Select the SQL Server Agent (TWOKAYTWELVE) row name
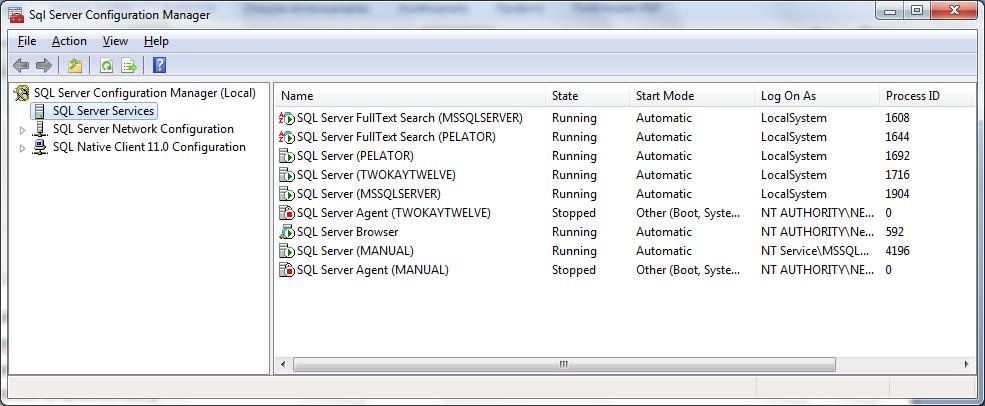The height and width of the screenshot is (406, 985). pyautogui.click(x=393, y=213)
